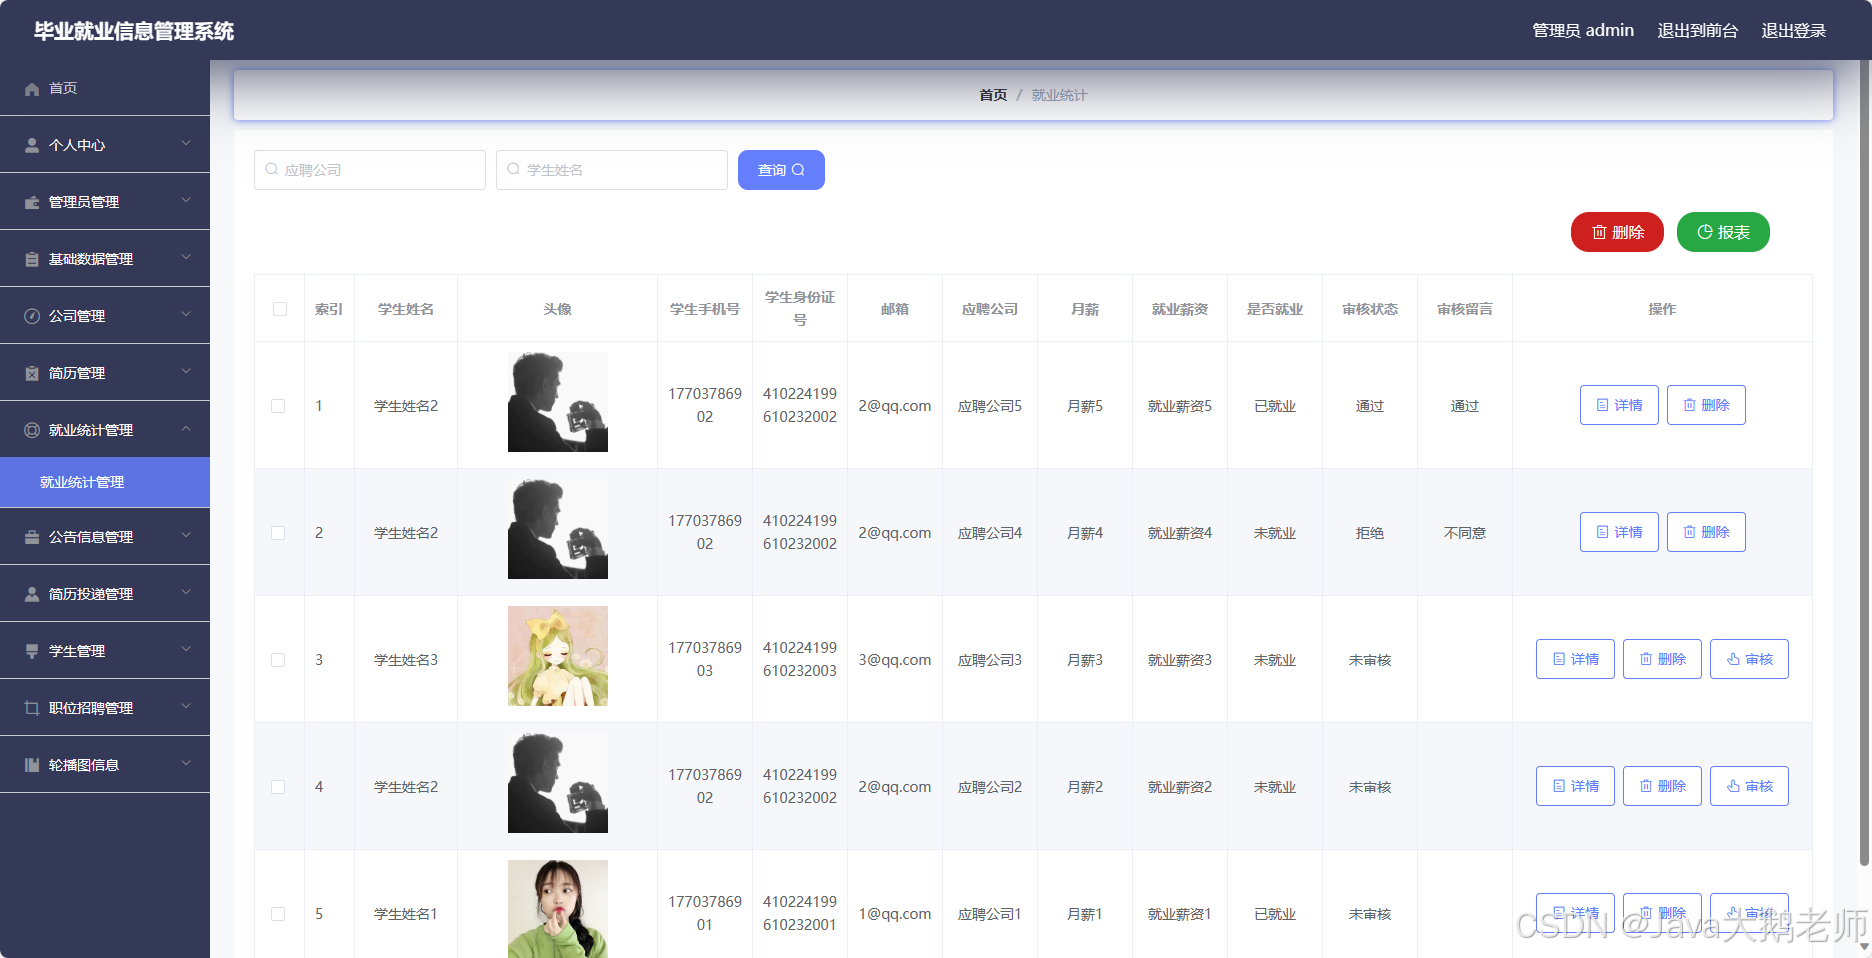Click the trophy icon for 学生管理
The image size is (1872, 958).
[x=32, y=651]
